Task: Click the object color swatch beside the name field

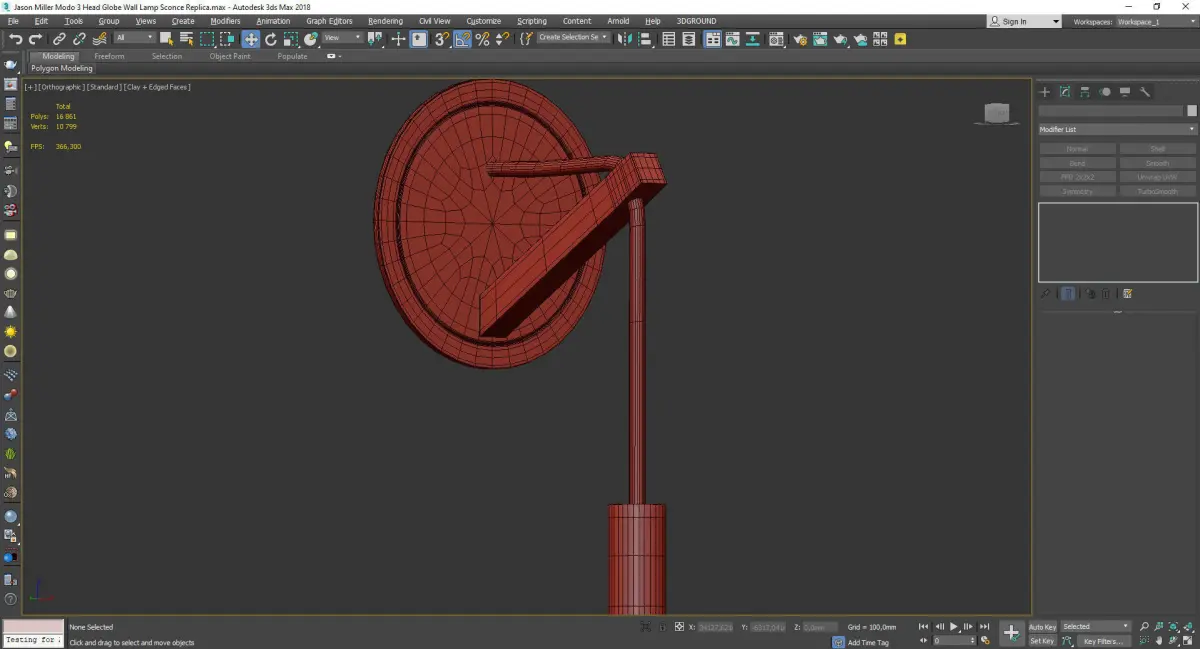Action: click(1191, 111)
